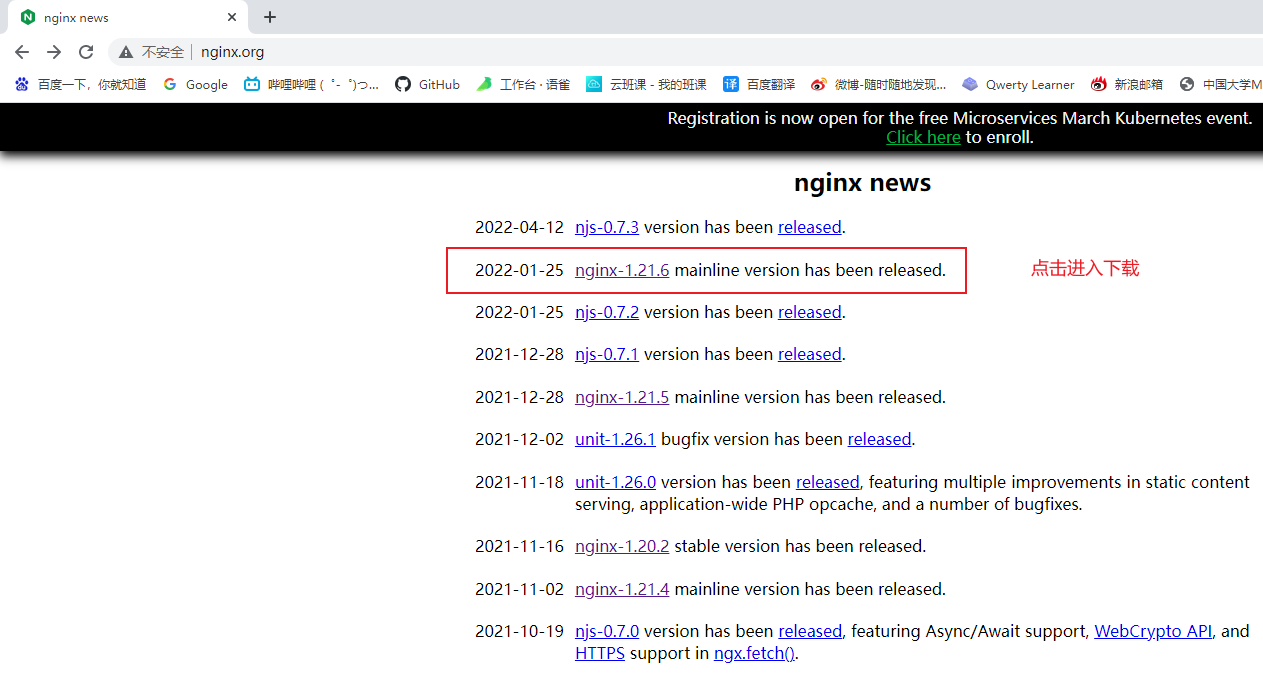
Task: Open the WebCrypto API link
Action: tap(1153, 631)
